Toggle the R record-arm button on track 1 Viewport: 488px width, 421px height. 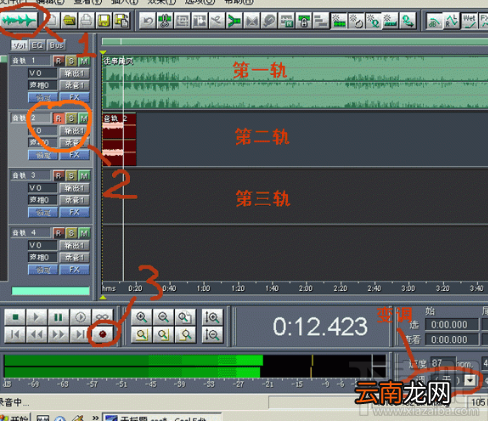click(x=59, y=61)
